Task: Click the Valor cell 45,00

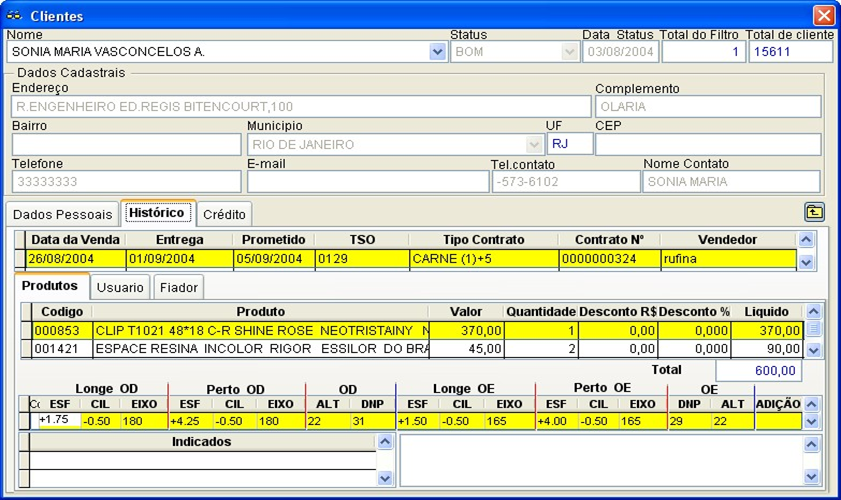Action: pos(467,349)
